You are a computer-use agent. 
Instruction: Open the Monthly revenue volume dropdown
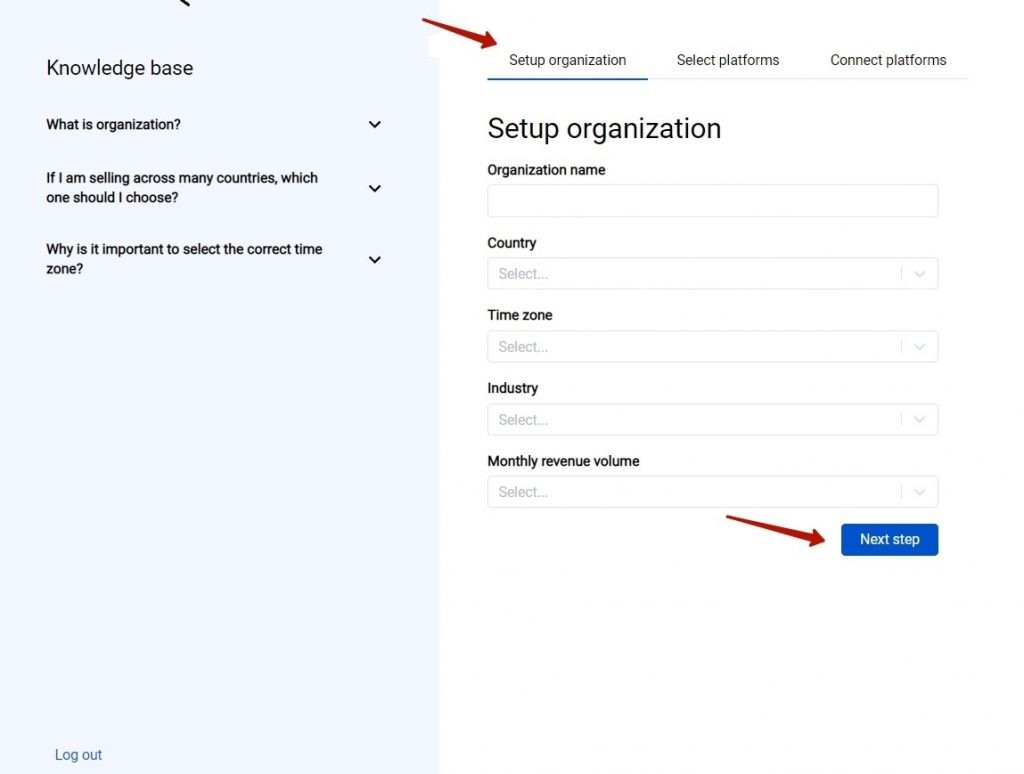coord(712,492)
